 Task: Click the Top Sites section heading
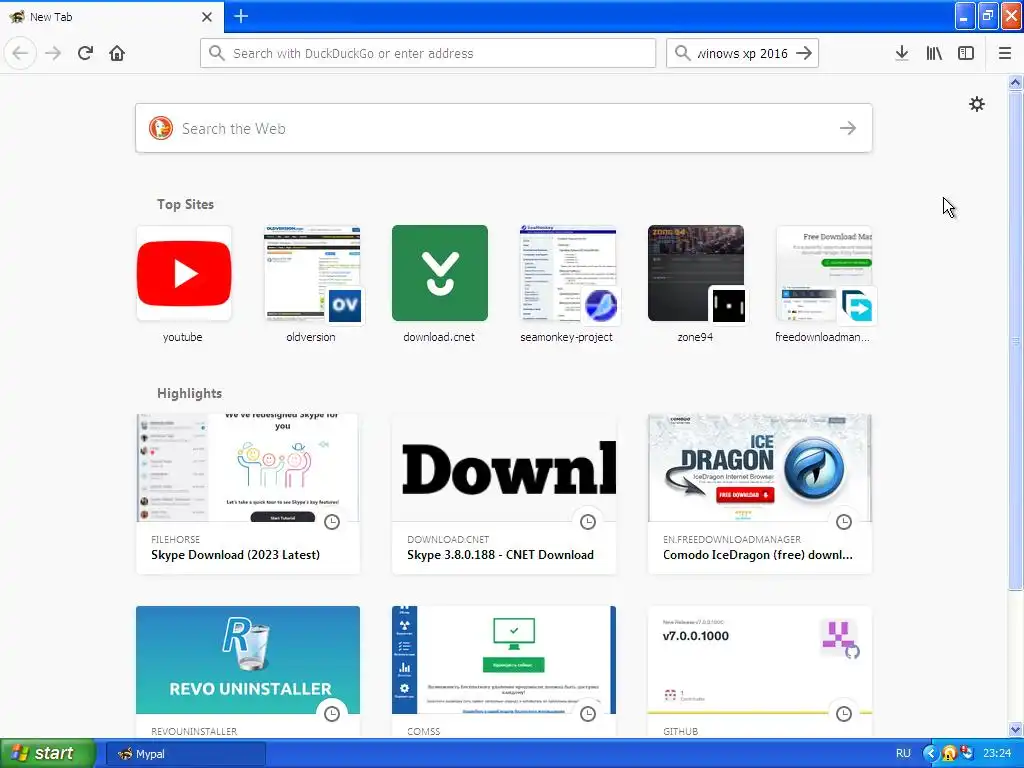click(185, 204)
